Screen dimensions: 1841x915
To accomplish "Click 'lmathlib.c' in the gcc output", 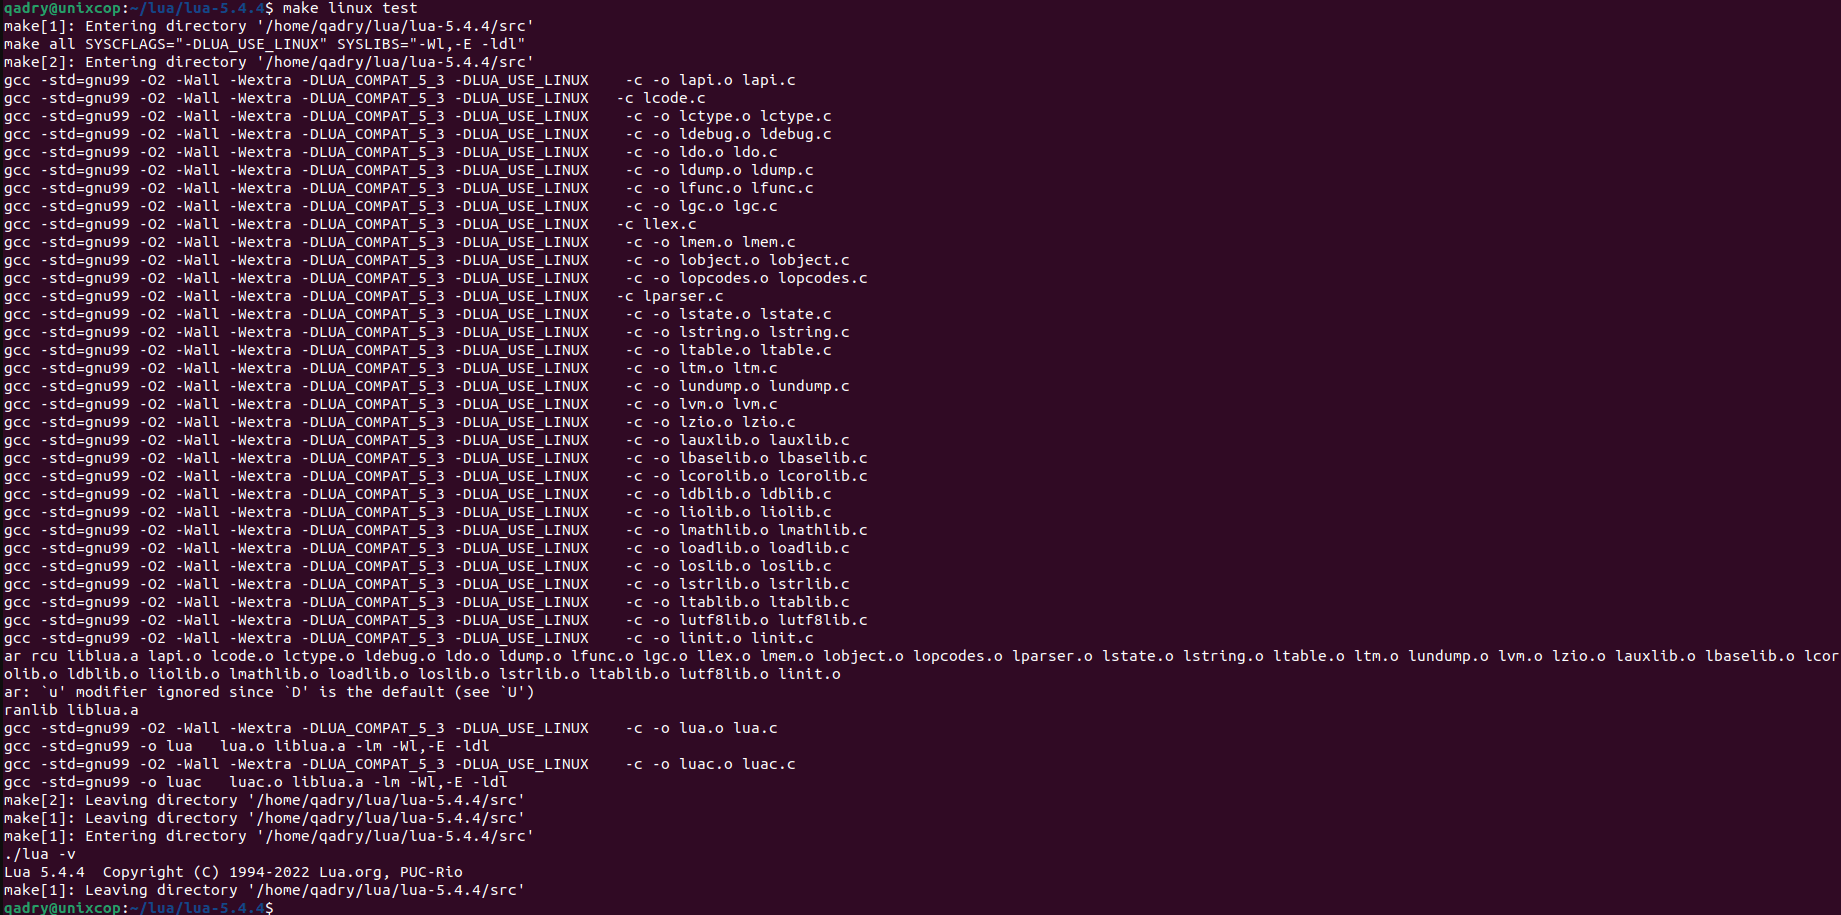I will pyautogui.click(x=823, y=530).
